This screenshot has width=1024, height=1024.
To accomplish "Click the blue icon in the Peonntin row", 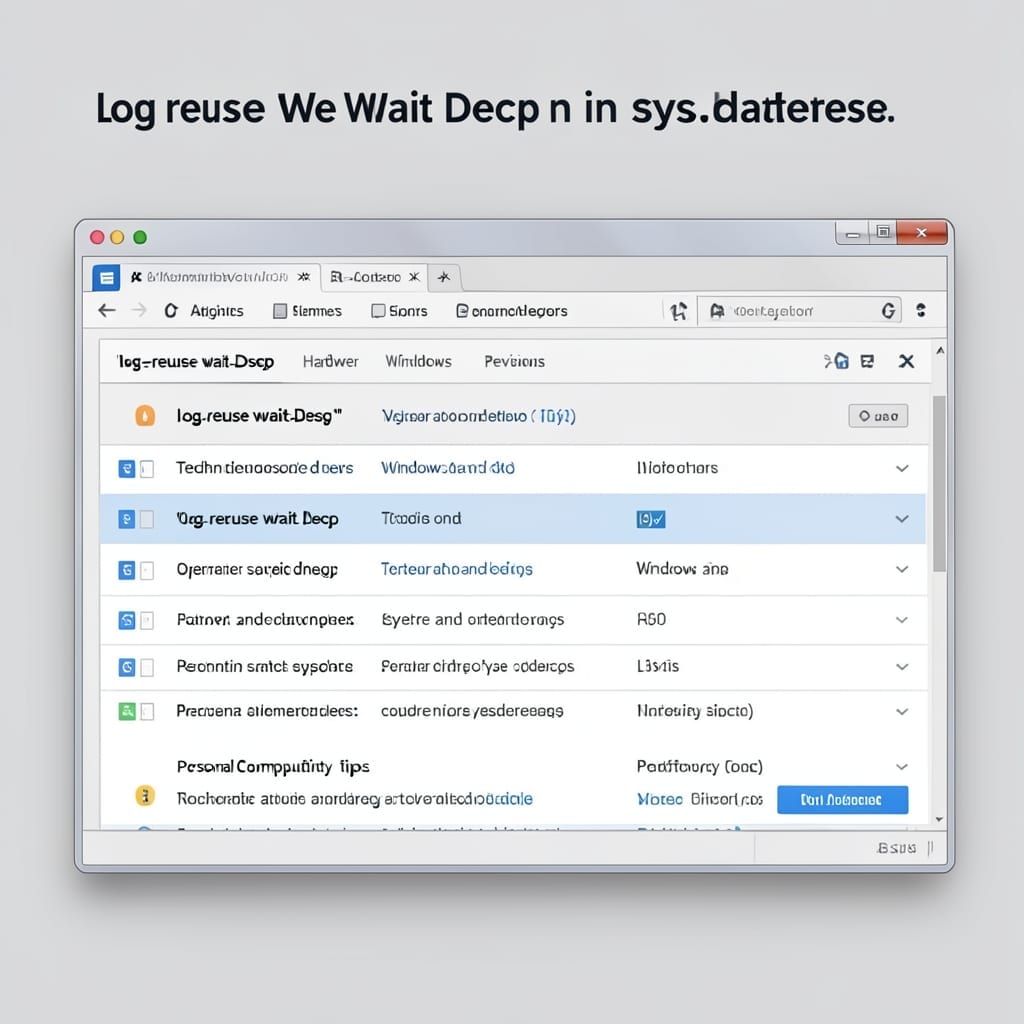I will (x=127, y=667).
